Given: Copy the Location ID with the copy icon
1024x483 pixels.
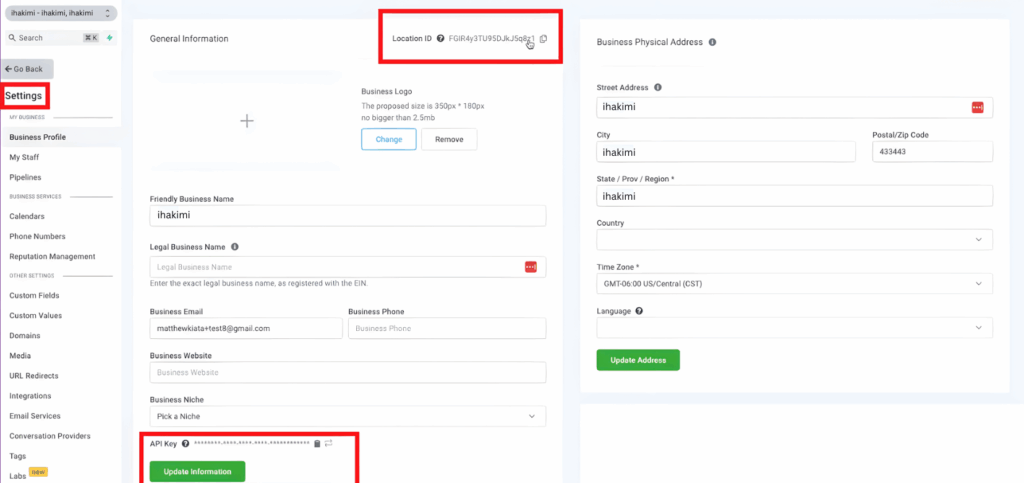Looking at the screenshot, I should 544,39.
